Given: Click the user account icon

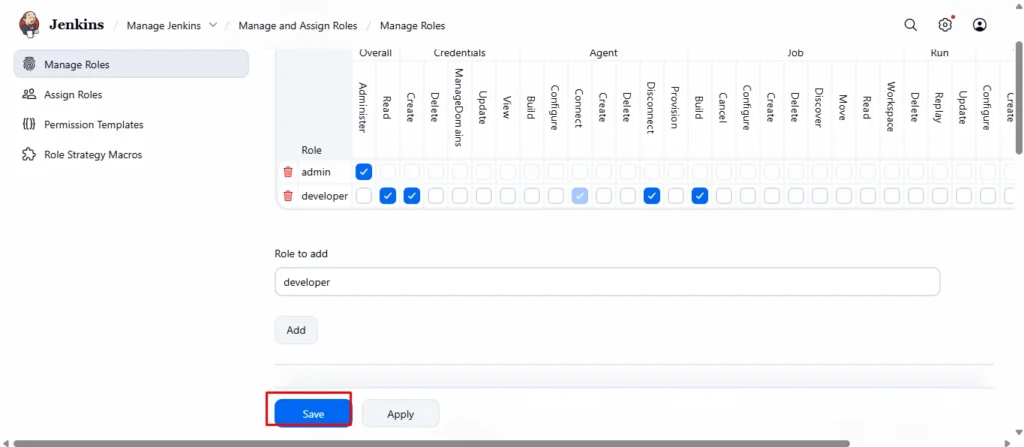Looking at the screenshot, I should tap(980, 25).
